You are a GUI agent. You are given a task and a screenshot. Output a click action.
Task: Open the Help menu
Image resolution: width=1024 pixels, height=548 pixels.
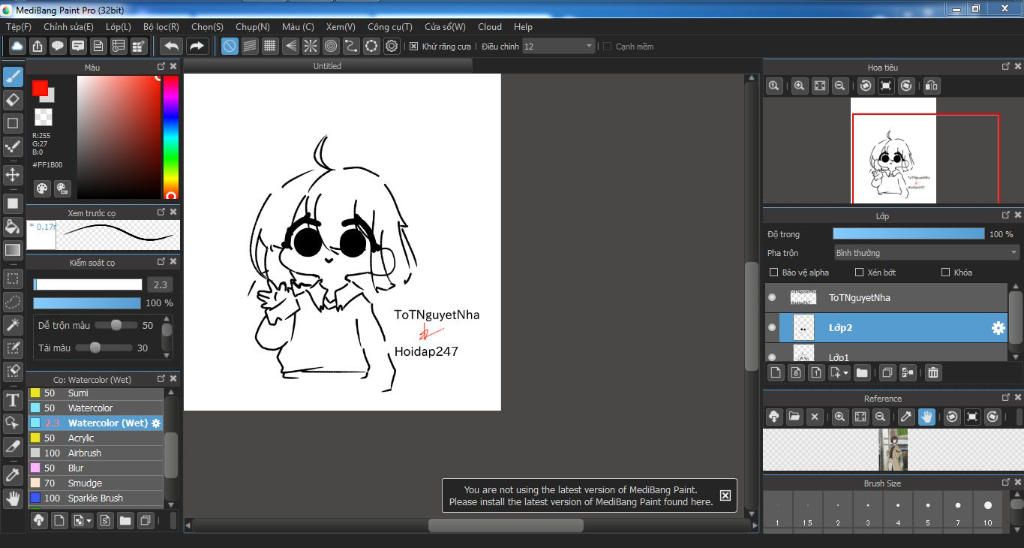tap(523, 27)
